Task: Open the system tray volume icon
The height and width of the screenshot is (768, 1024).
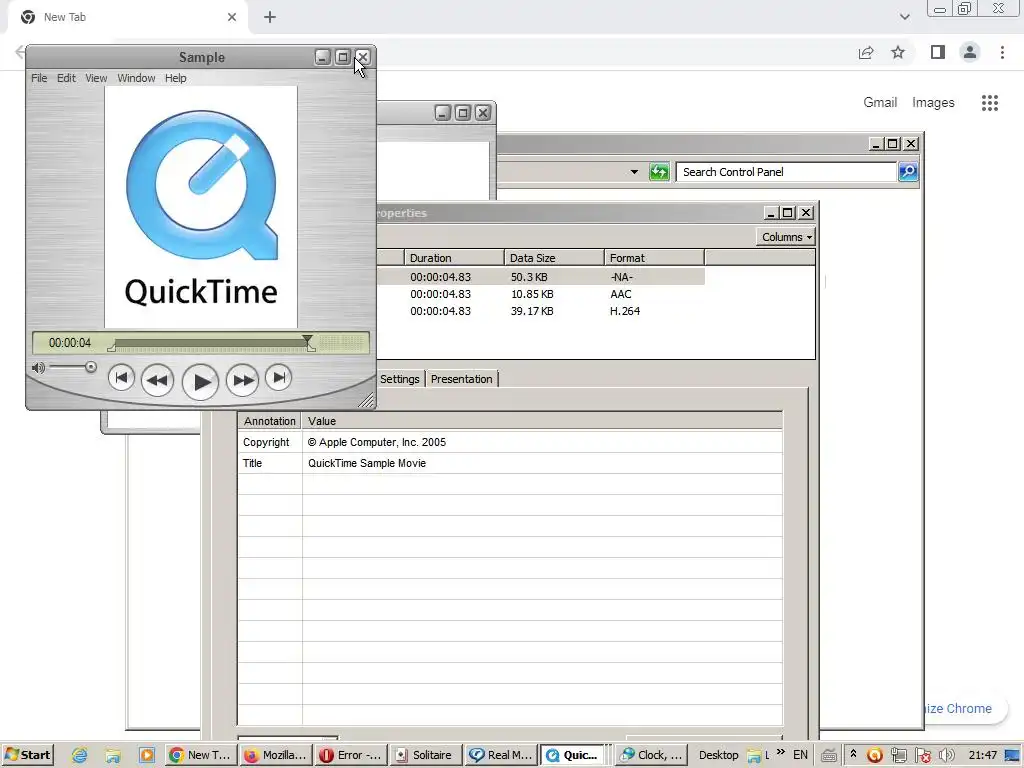Action: point(946,756)
